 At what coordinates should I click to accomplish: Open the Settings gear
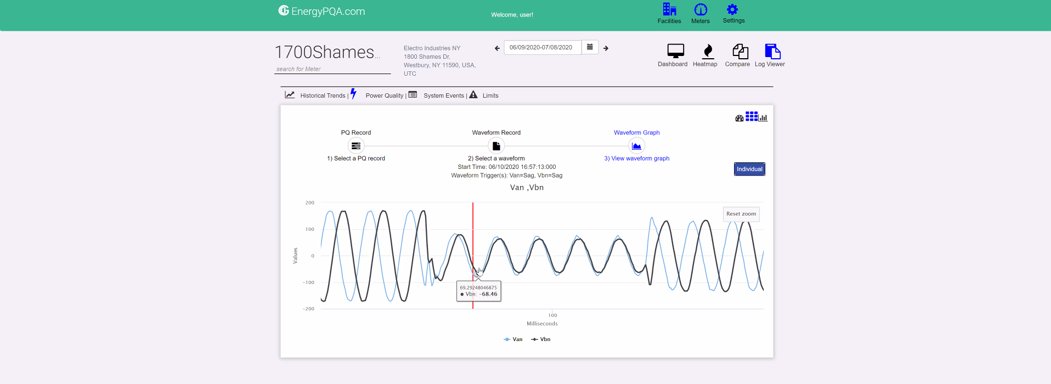coord(733,9)
